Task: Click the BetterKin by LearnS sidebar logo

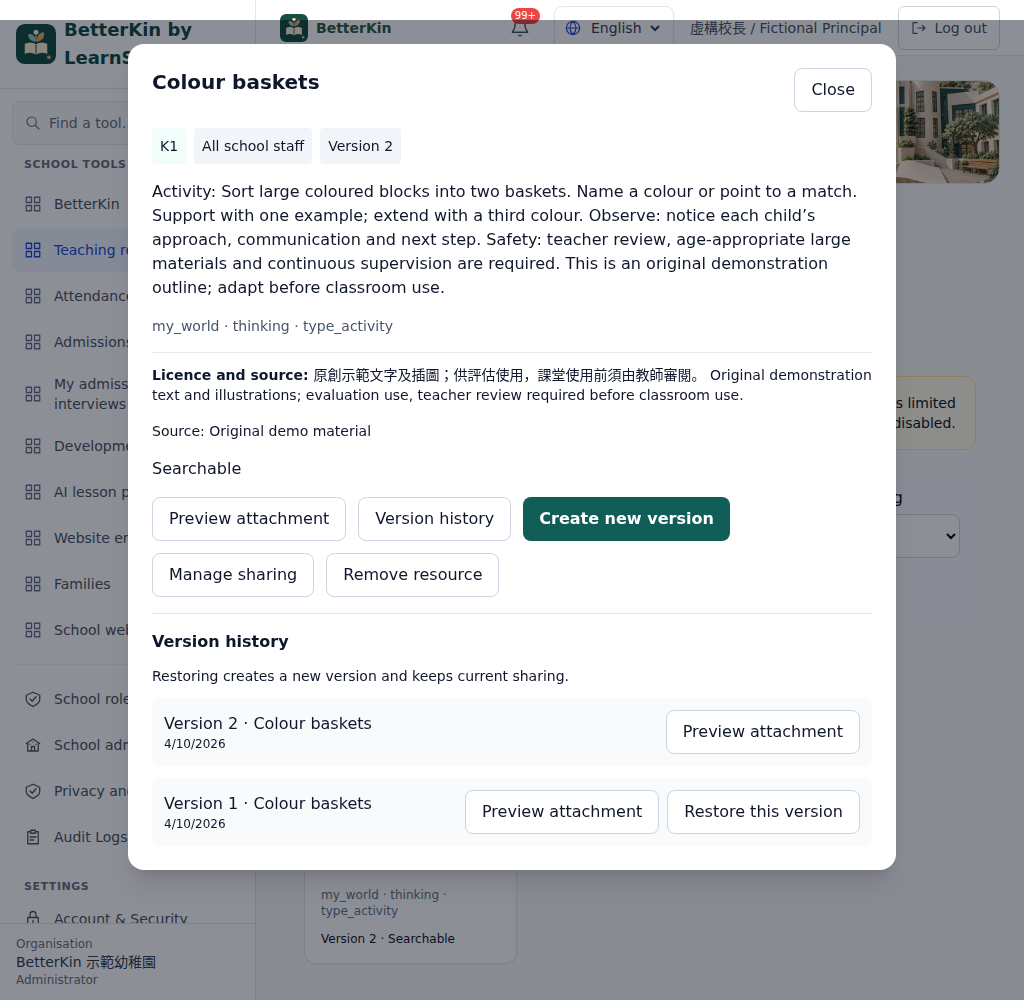Action: coord(36,44)
